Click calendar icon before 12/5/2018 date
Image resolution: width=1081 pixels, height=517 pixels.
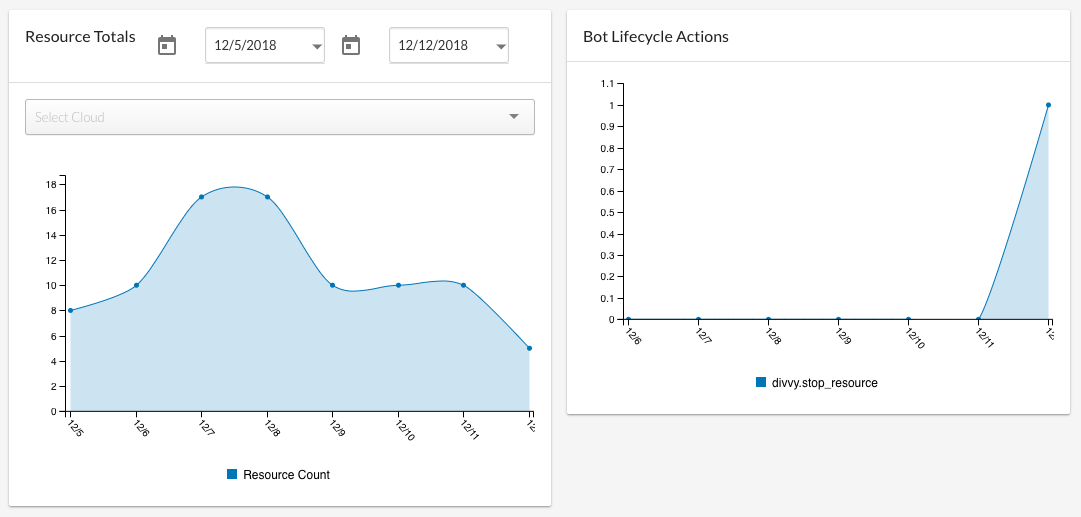(x=167, y=45)
